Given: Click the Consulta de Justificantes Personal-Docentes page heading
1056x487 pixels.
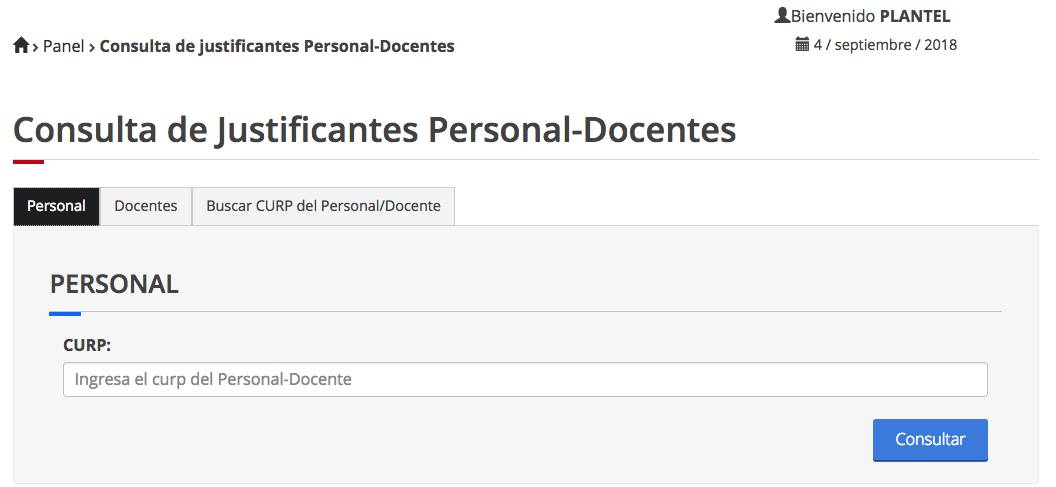Looking at the screenshot, I should (x=374, y=130).
